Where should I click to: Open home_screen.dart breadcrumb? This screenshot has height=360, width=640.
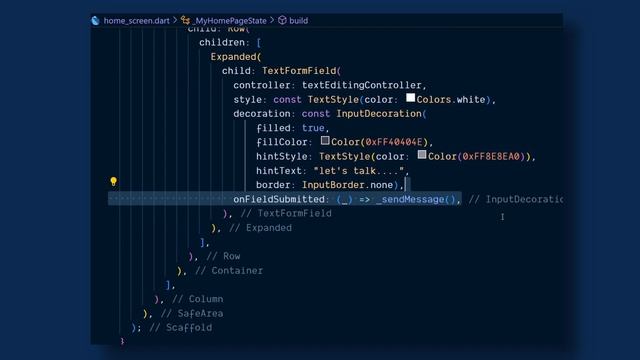click(x=136, y=20)
